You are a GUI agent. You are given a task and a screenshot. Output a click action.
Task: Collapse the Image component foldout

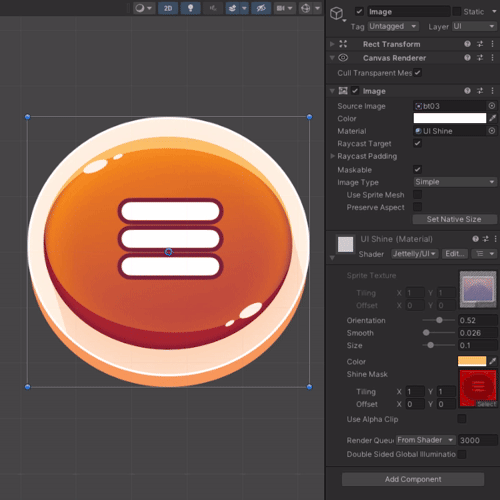coord(332,91)
